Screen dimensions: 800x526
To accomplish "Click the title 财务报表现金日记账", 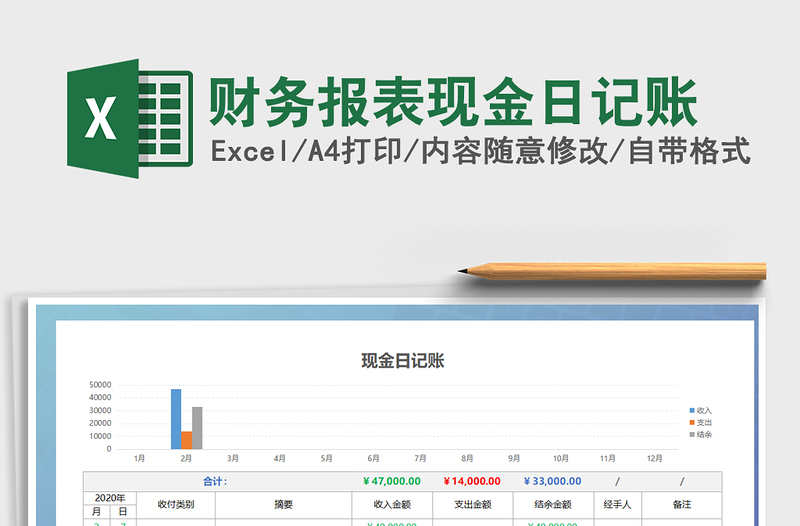I will pos(453,102).
